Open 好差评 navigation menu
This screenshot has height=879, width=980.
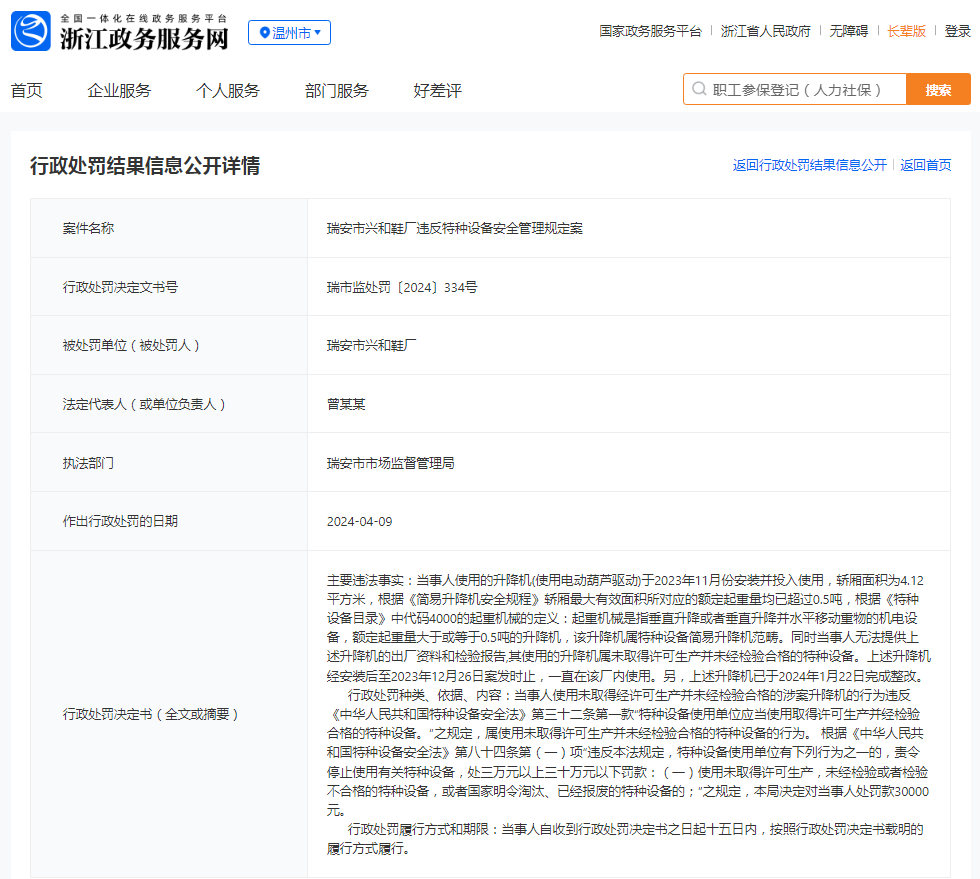click(x=438, y=91)
